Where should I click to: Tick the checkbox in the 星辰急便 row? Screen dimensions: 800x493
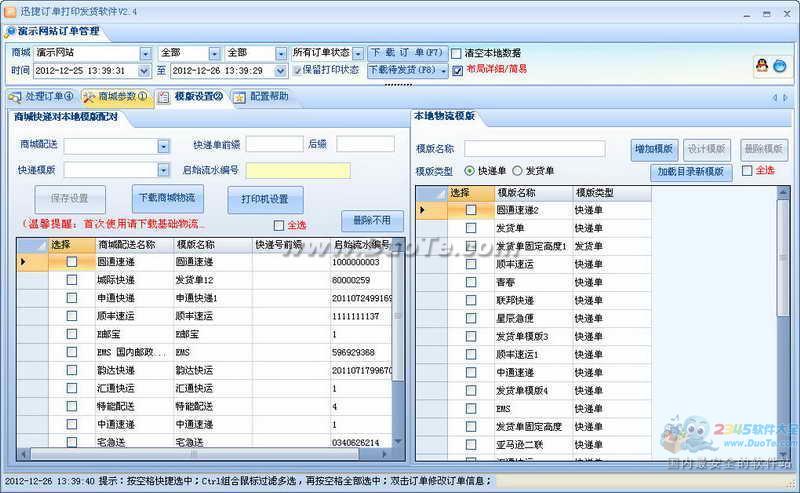[x=471, y=318]
